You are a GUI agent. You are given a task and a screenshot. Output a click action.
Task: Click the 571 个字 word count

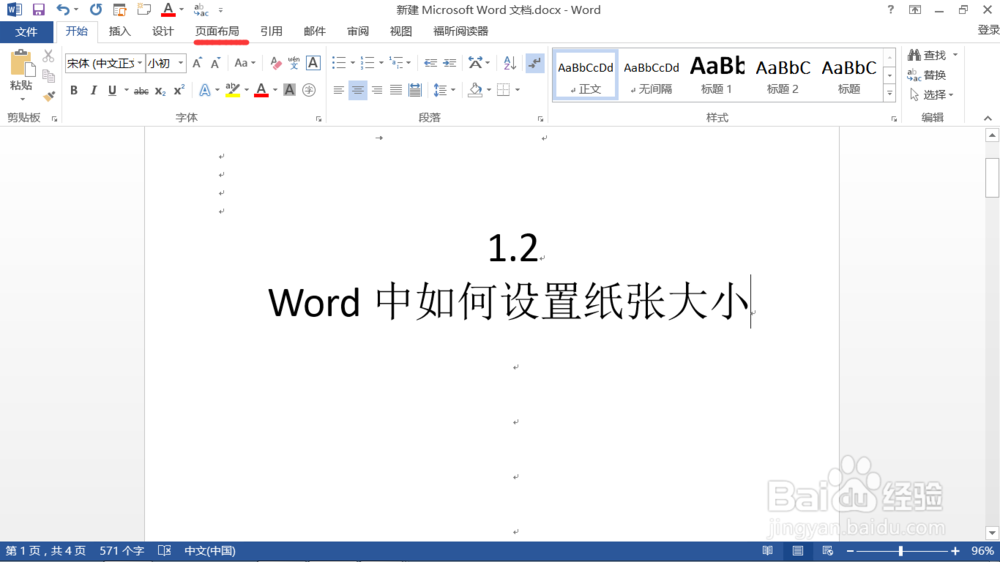(122, 551)
